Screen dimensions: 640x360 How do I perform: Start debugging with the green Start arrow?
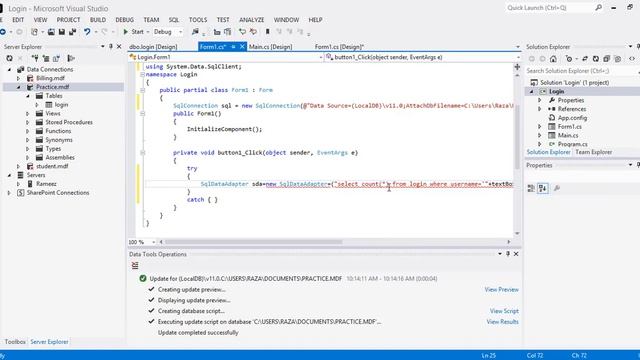click(126, 32)
